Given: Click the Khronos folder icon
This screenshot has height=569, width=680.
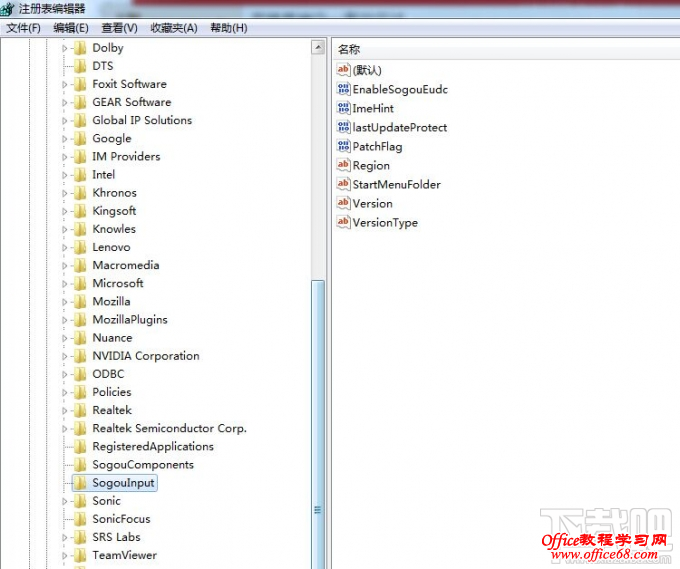Looking at the screenshot, I should click(x=80, y=193).
